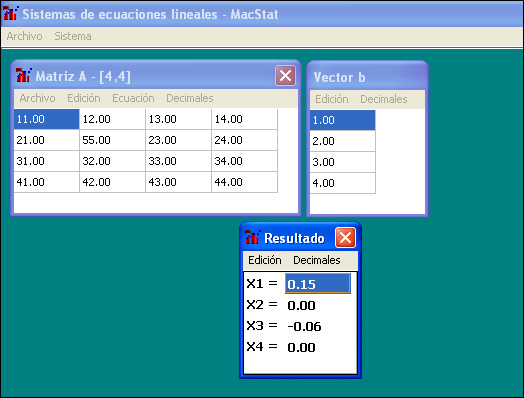
Task: Select matrix cell containing 44.00
Action: pos(244,182)
